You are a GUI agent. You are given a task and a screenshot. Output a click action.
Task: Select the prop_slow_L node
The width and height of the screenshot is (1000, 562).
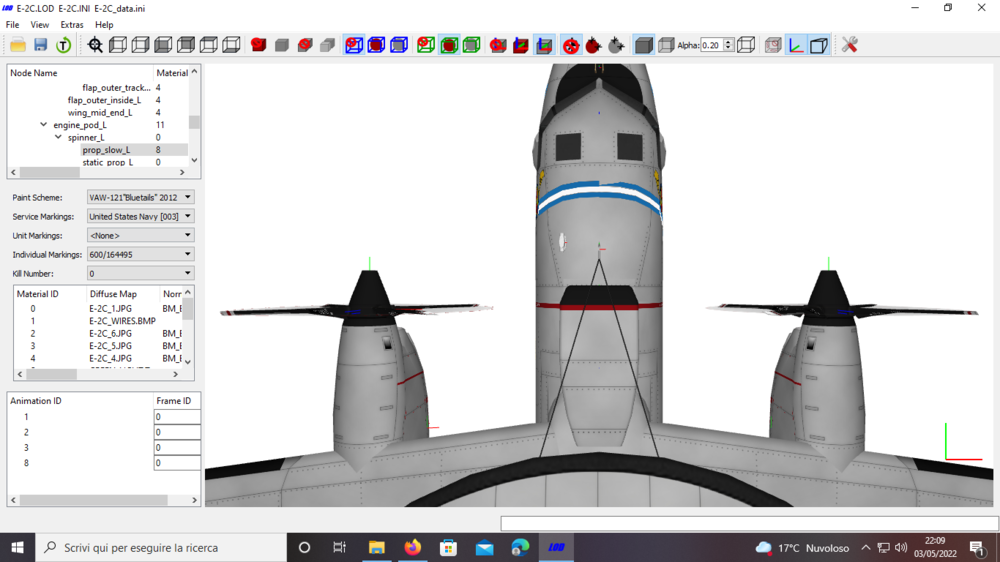106,150
